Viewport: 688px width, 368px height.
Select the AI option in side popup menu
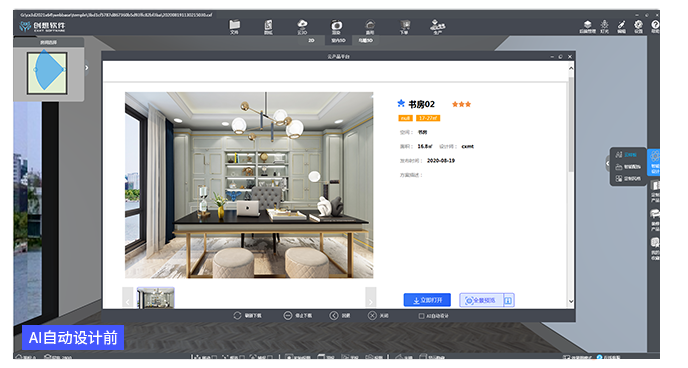click(626, 155)
